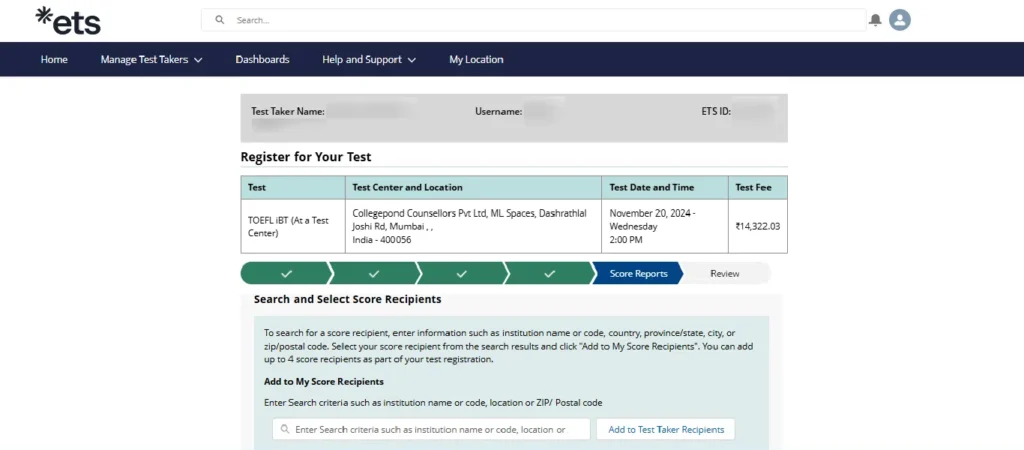This screenshot has height=450, width=1024.
Task: Go to first completed step checkmark
Action: 285,273
